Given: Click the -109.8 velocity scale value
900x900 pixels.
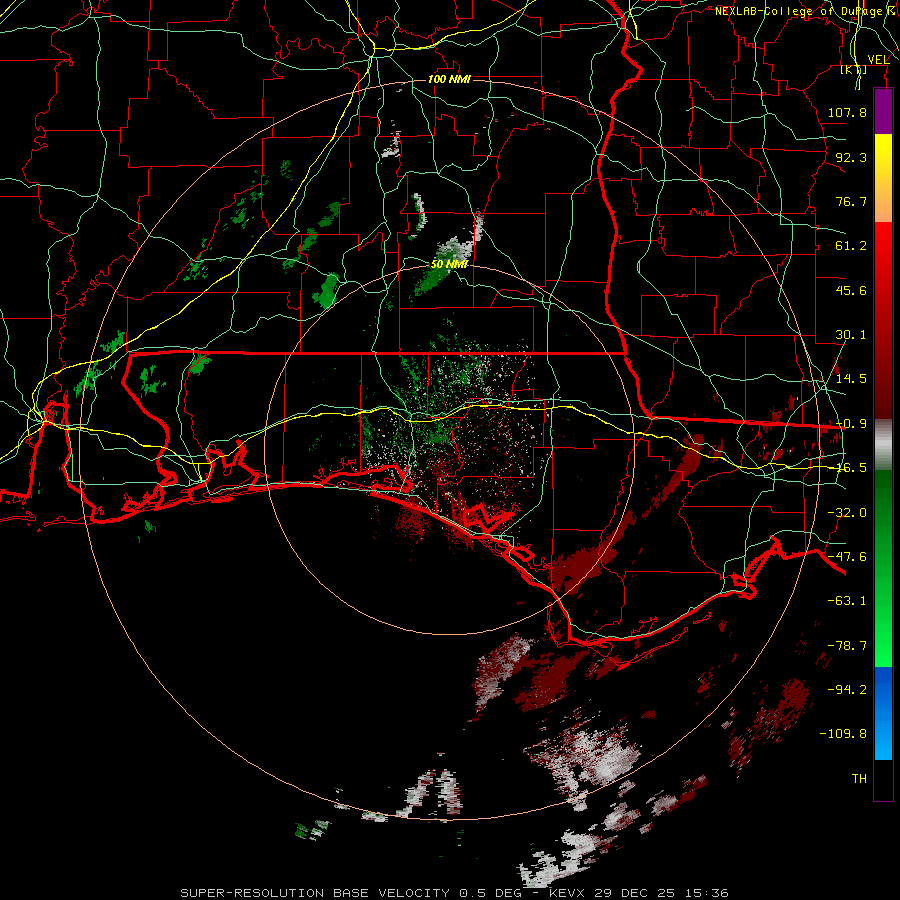Looking at the screenshot, I should (x=843, y=734).
